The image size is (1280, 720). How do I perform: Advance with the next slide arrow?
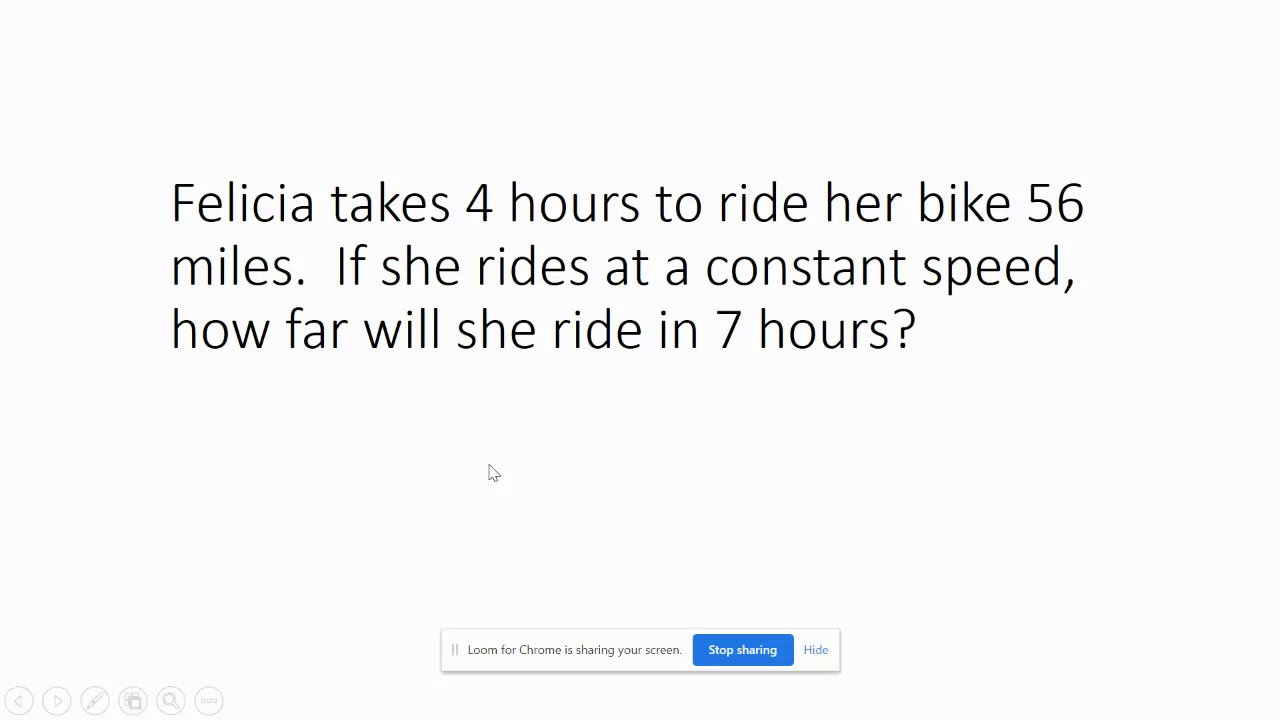(x=57, y=701)
